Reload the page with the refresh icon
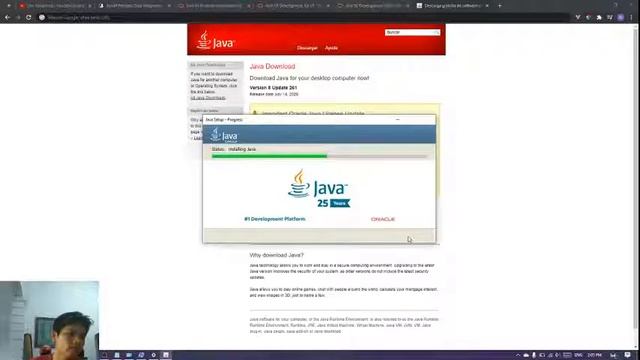Viewport: 640px width, 360px height. [29, 18]
